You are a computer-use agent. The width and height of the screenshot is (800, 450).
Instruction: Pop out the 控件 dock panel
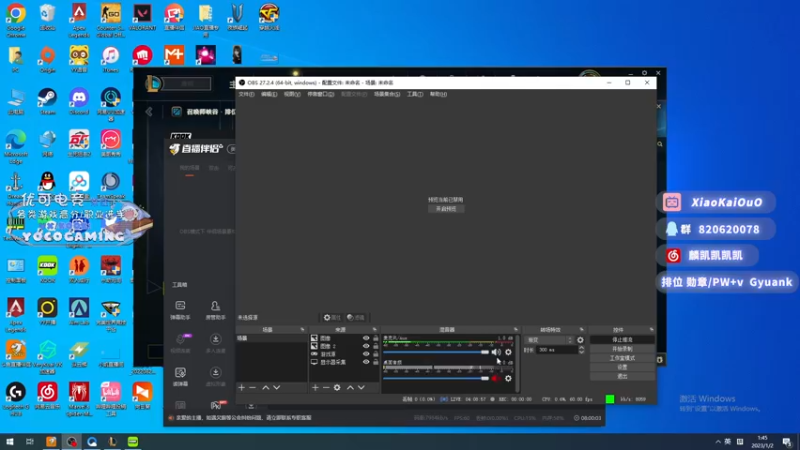tap(652, 330)
